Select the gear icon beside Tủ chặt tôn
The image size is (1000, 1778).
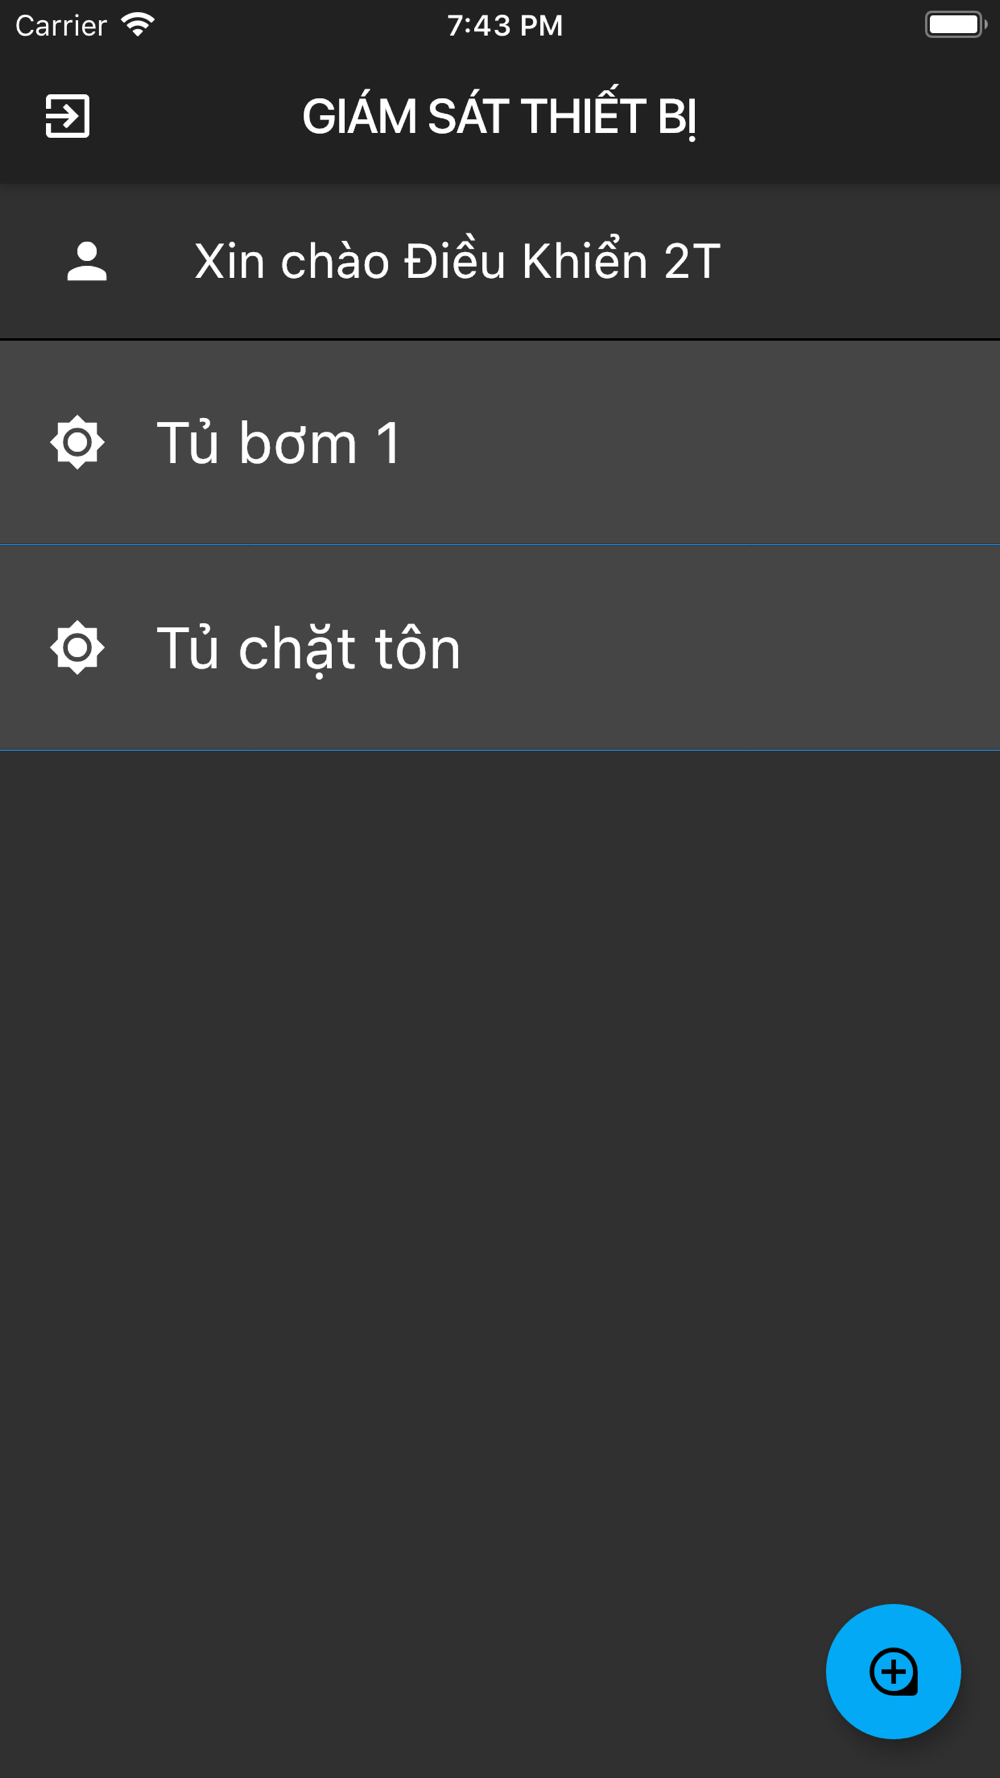click(x=77, y=647)
